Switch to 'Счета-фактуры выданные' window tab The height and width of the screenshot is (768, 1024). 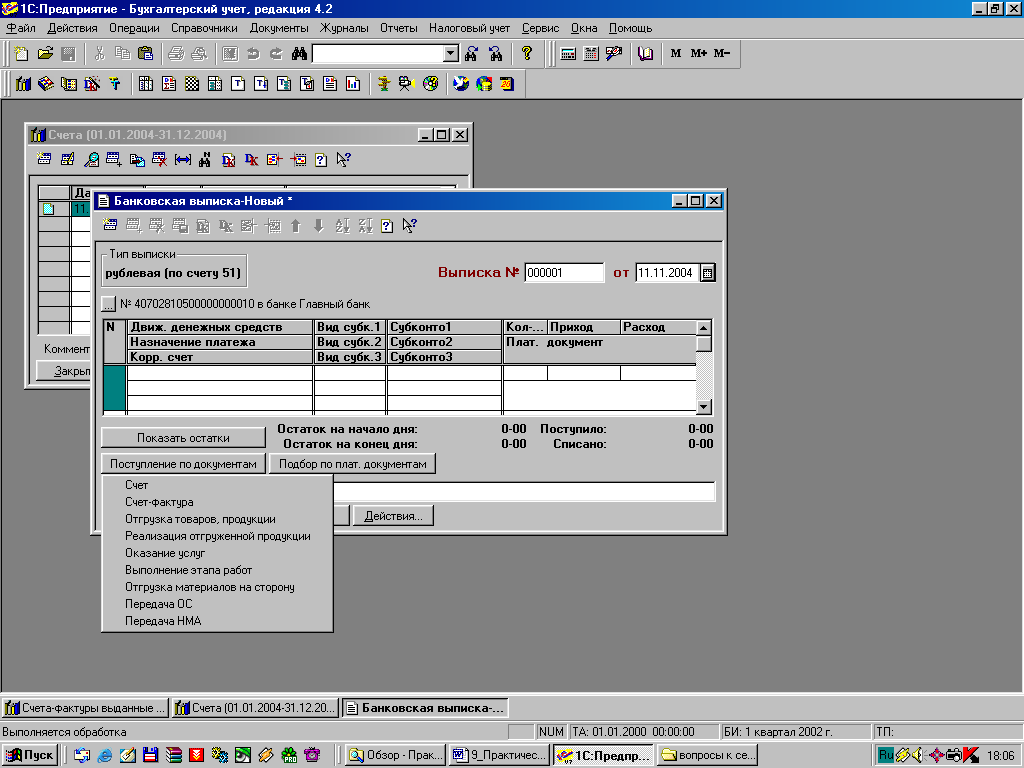click(85, 708)
